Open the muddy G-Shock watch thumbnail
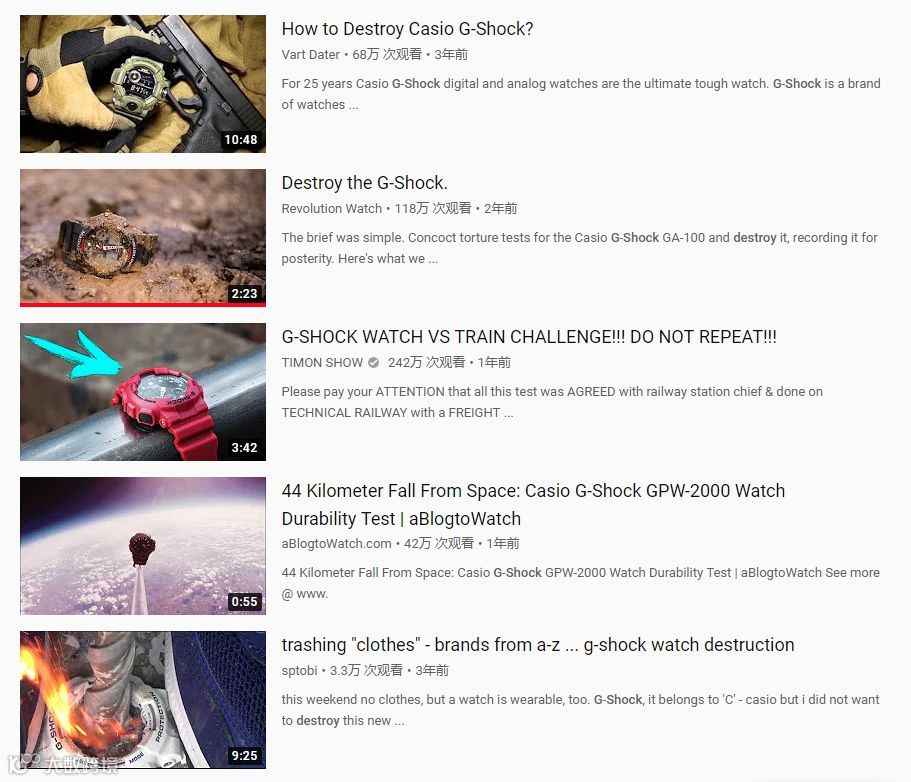This screenshot has width=911, height=782. (143, 237)
